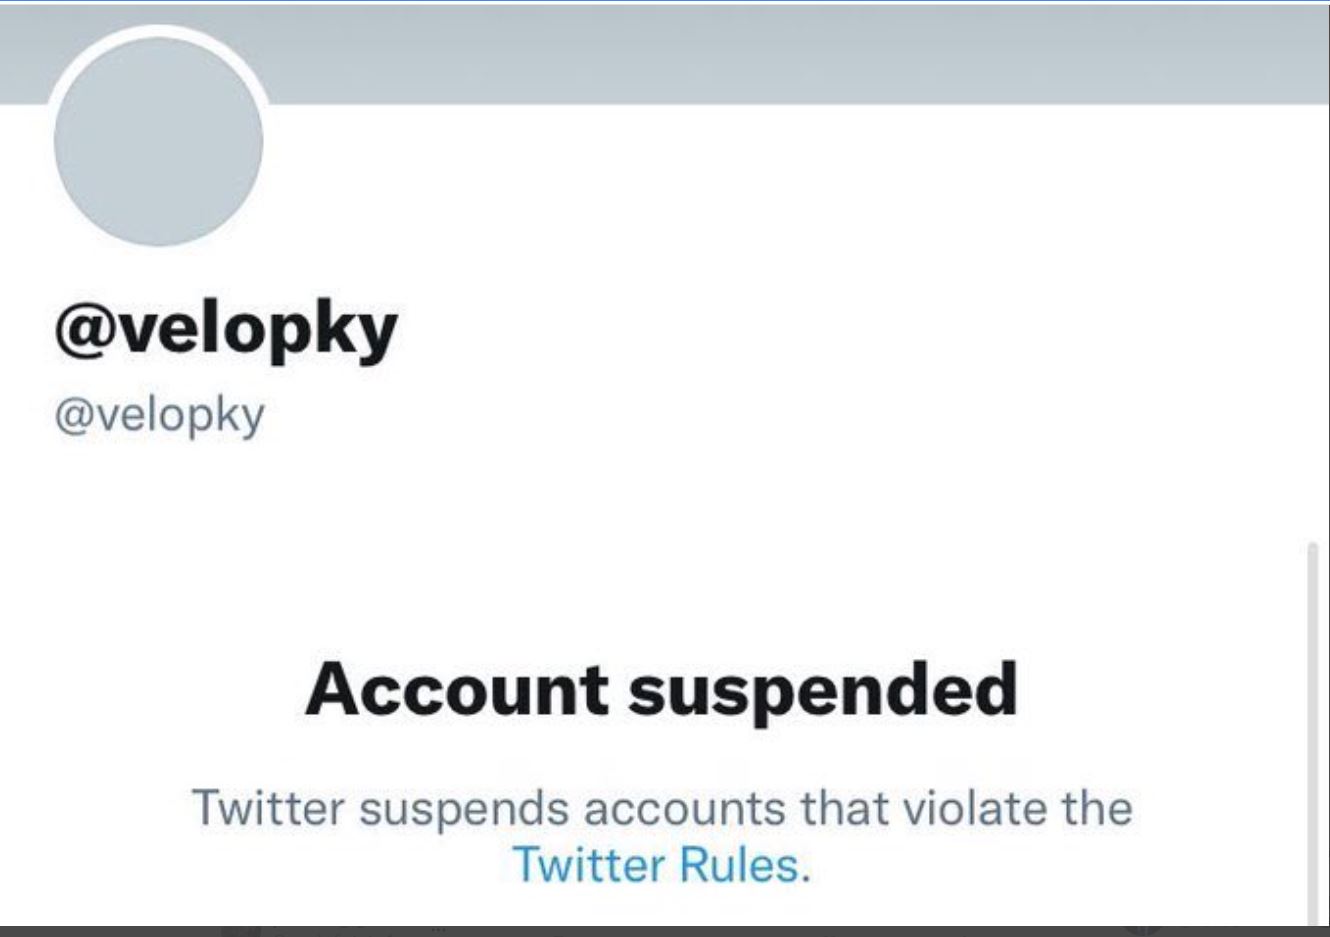Click the Account suspended heading
1330x937 pixels.
[x=664, y=690]
